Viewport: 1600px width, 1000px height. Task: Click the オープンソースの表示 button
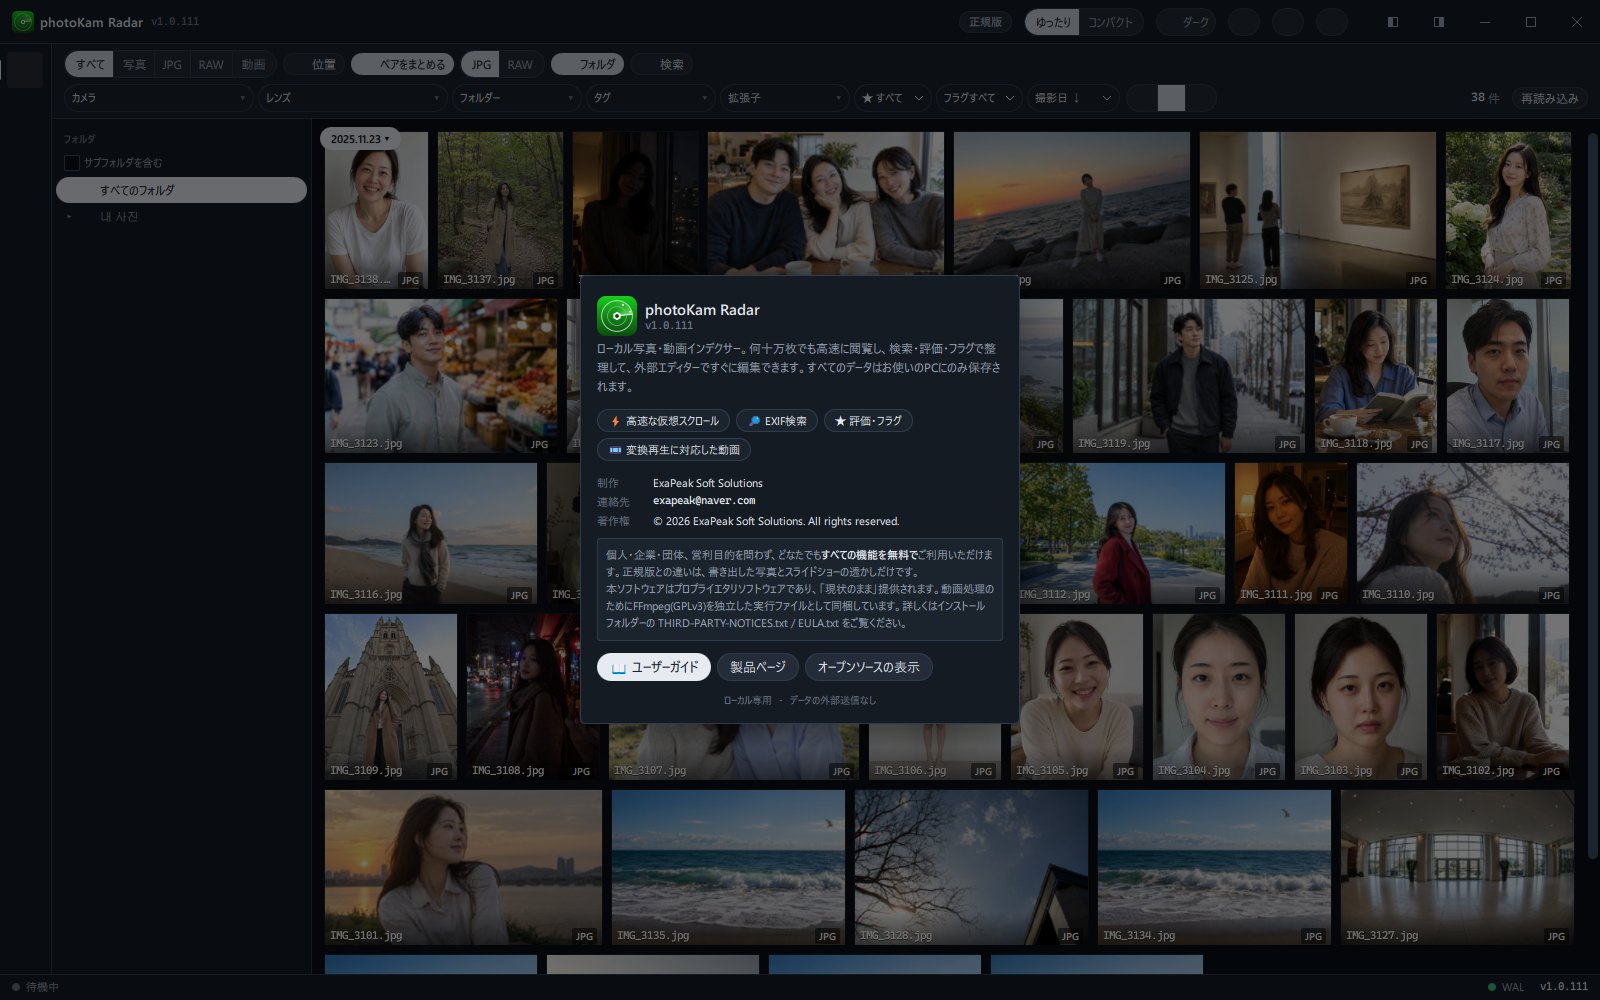868,667
